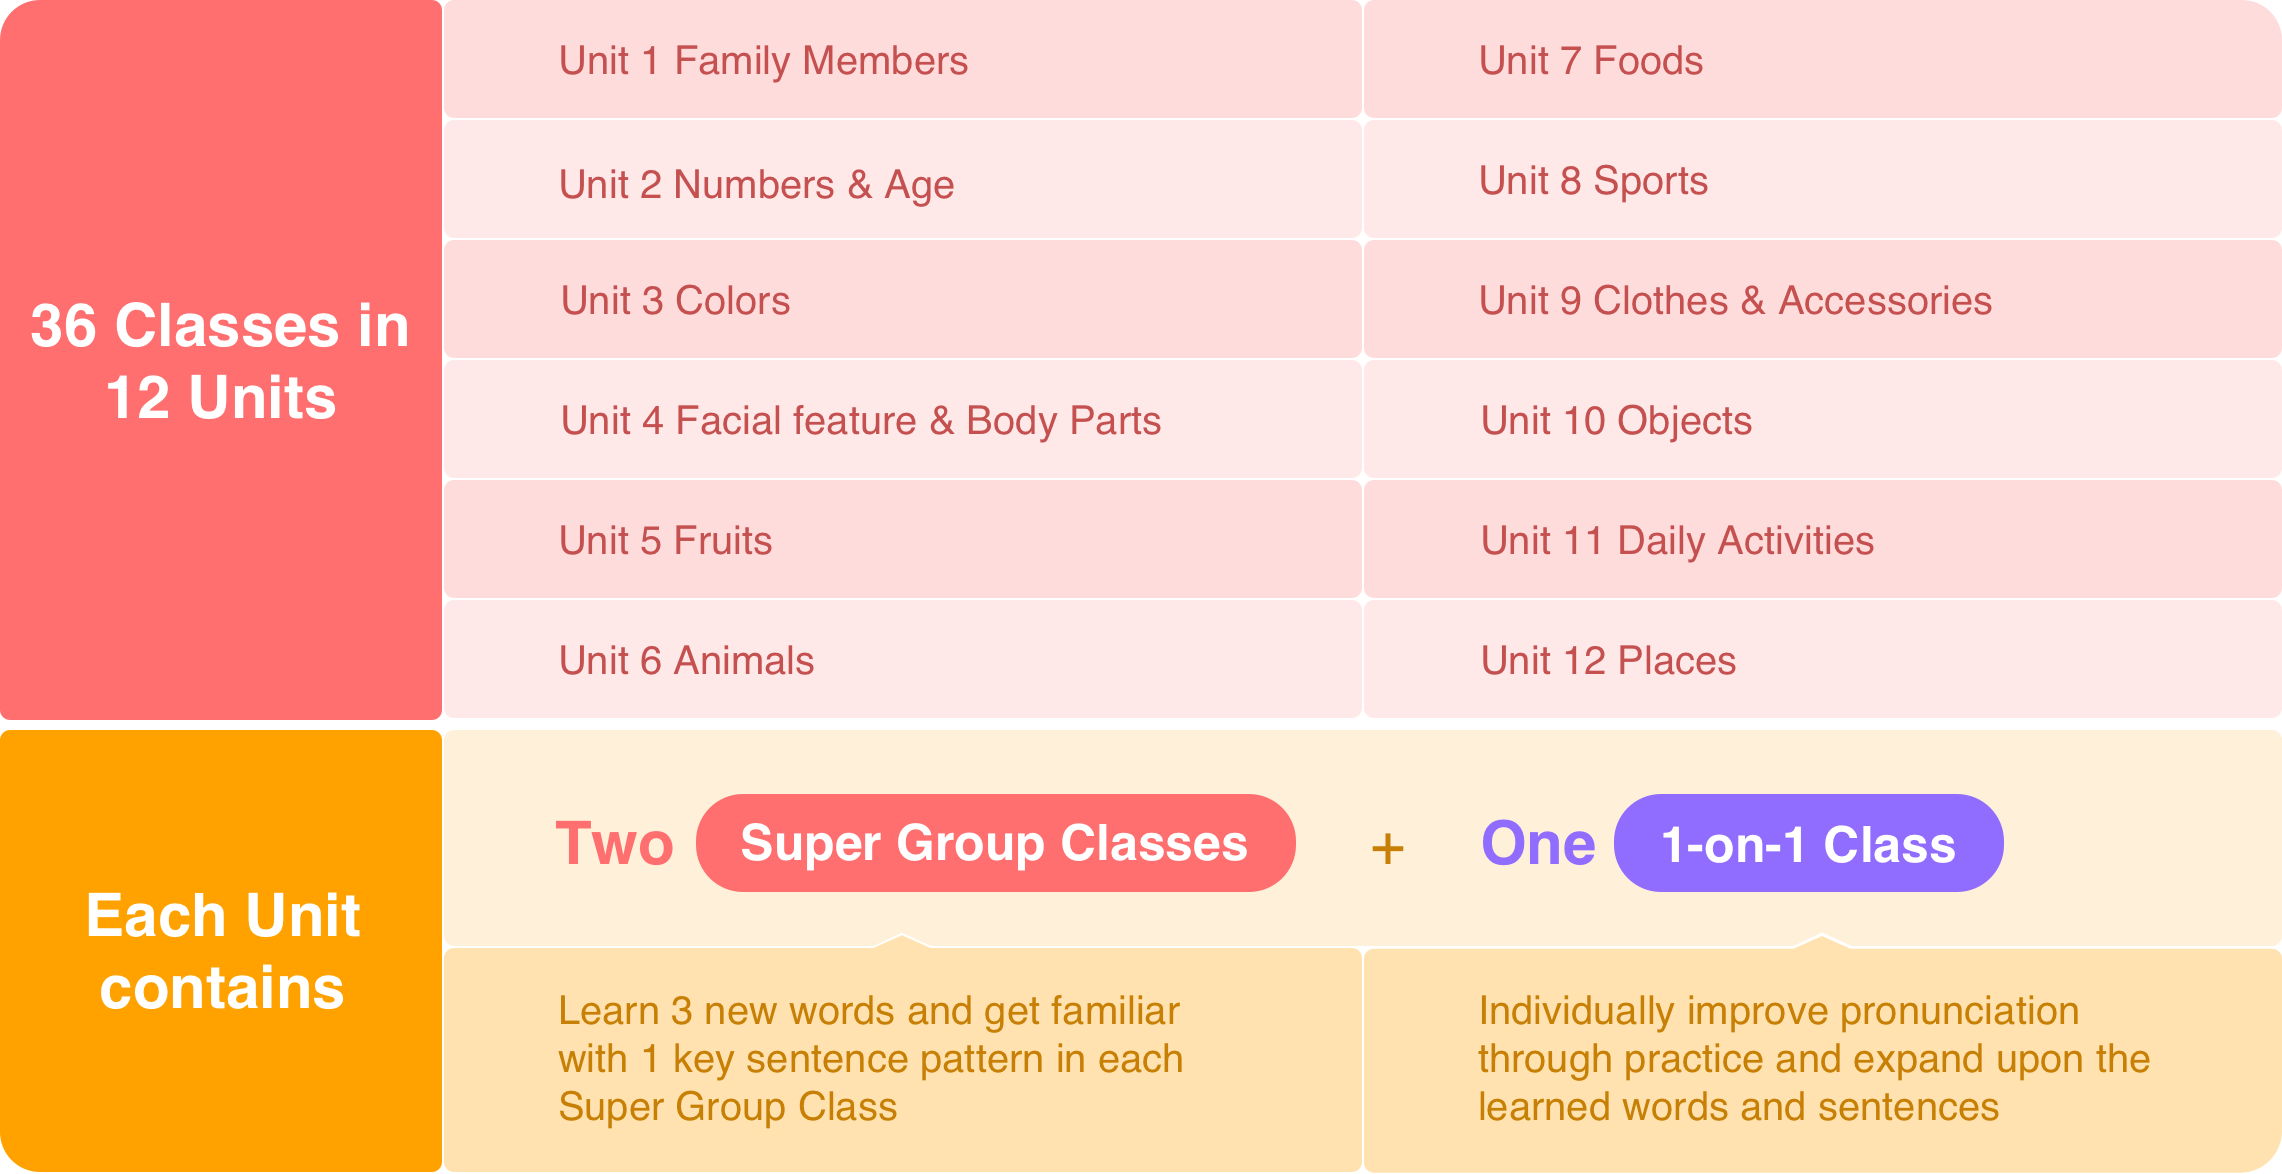Select the Unit 12 Places entry
The image size is (2282, 1174).
pyautogui.click(x=1608, y=661)
